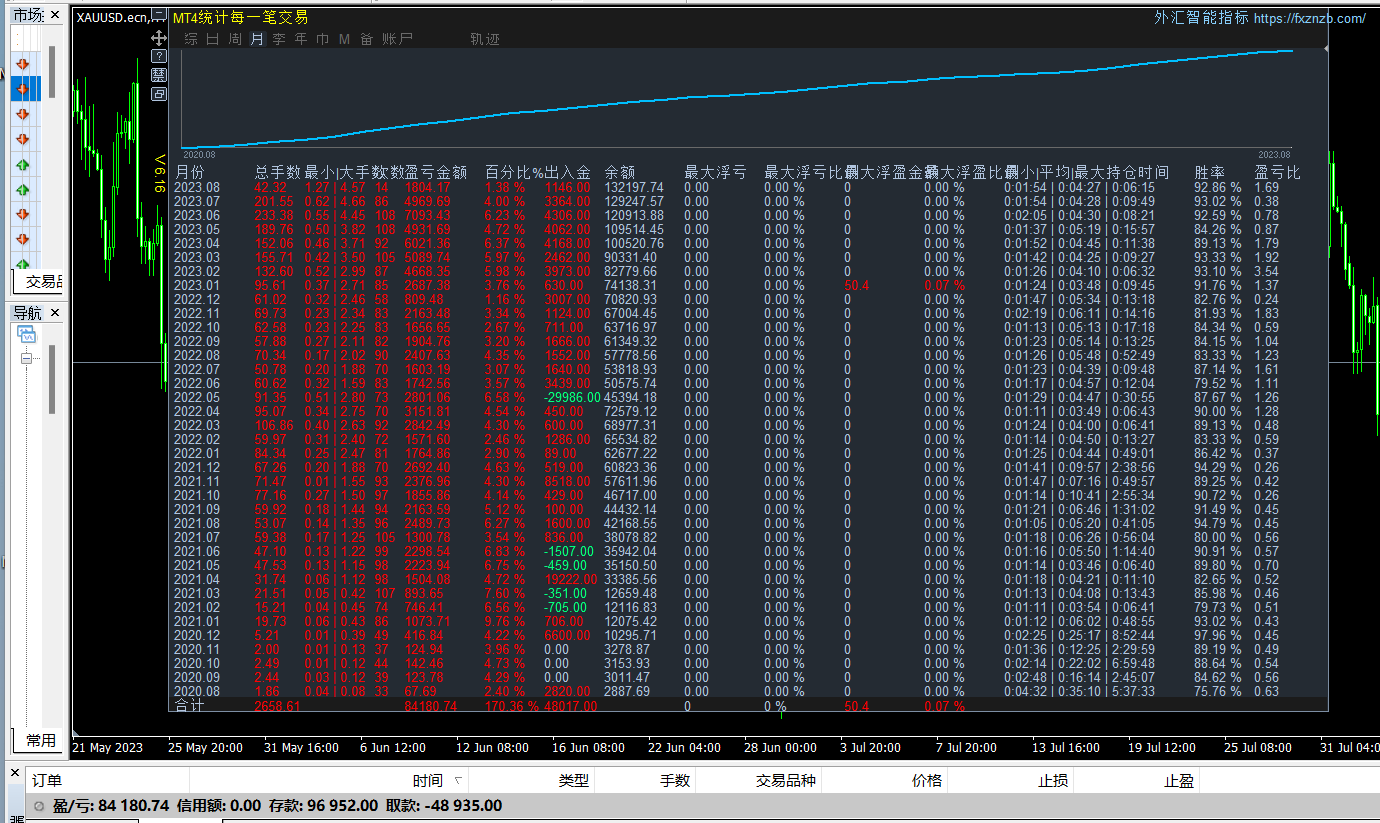Collapse the Navigator tree node with minus box
The width and height of the screenshot is (1380, 823).
tap(25, 358)
